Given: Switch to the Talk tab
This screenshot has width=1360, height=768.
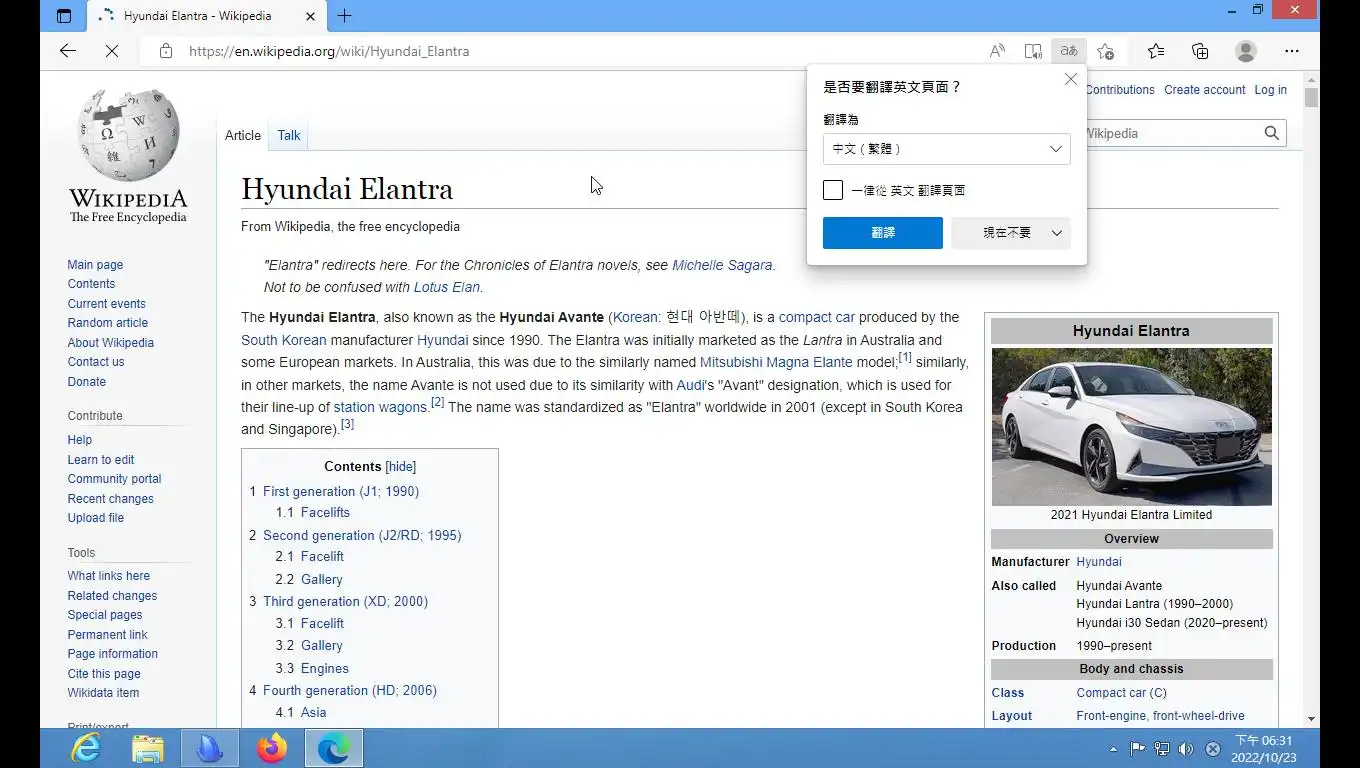Looking at the screenshot, I should 289,135.
